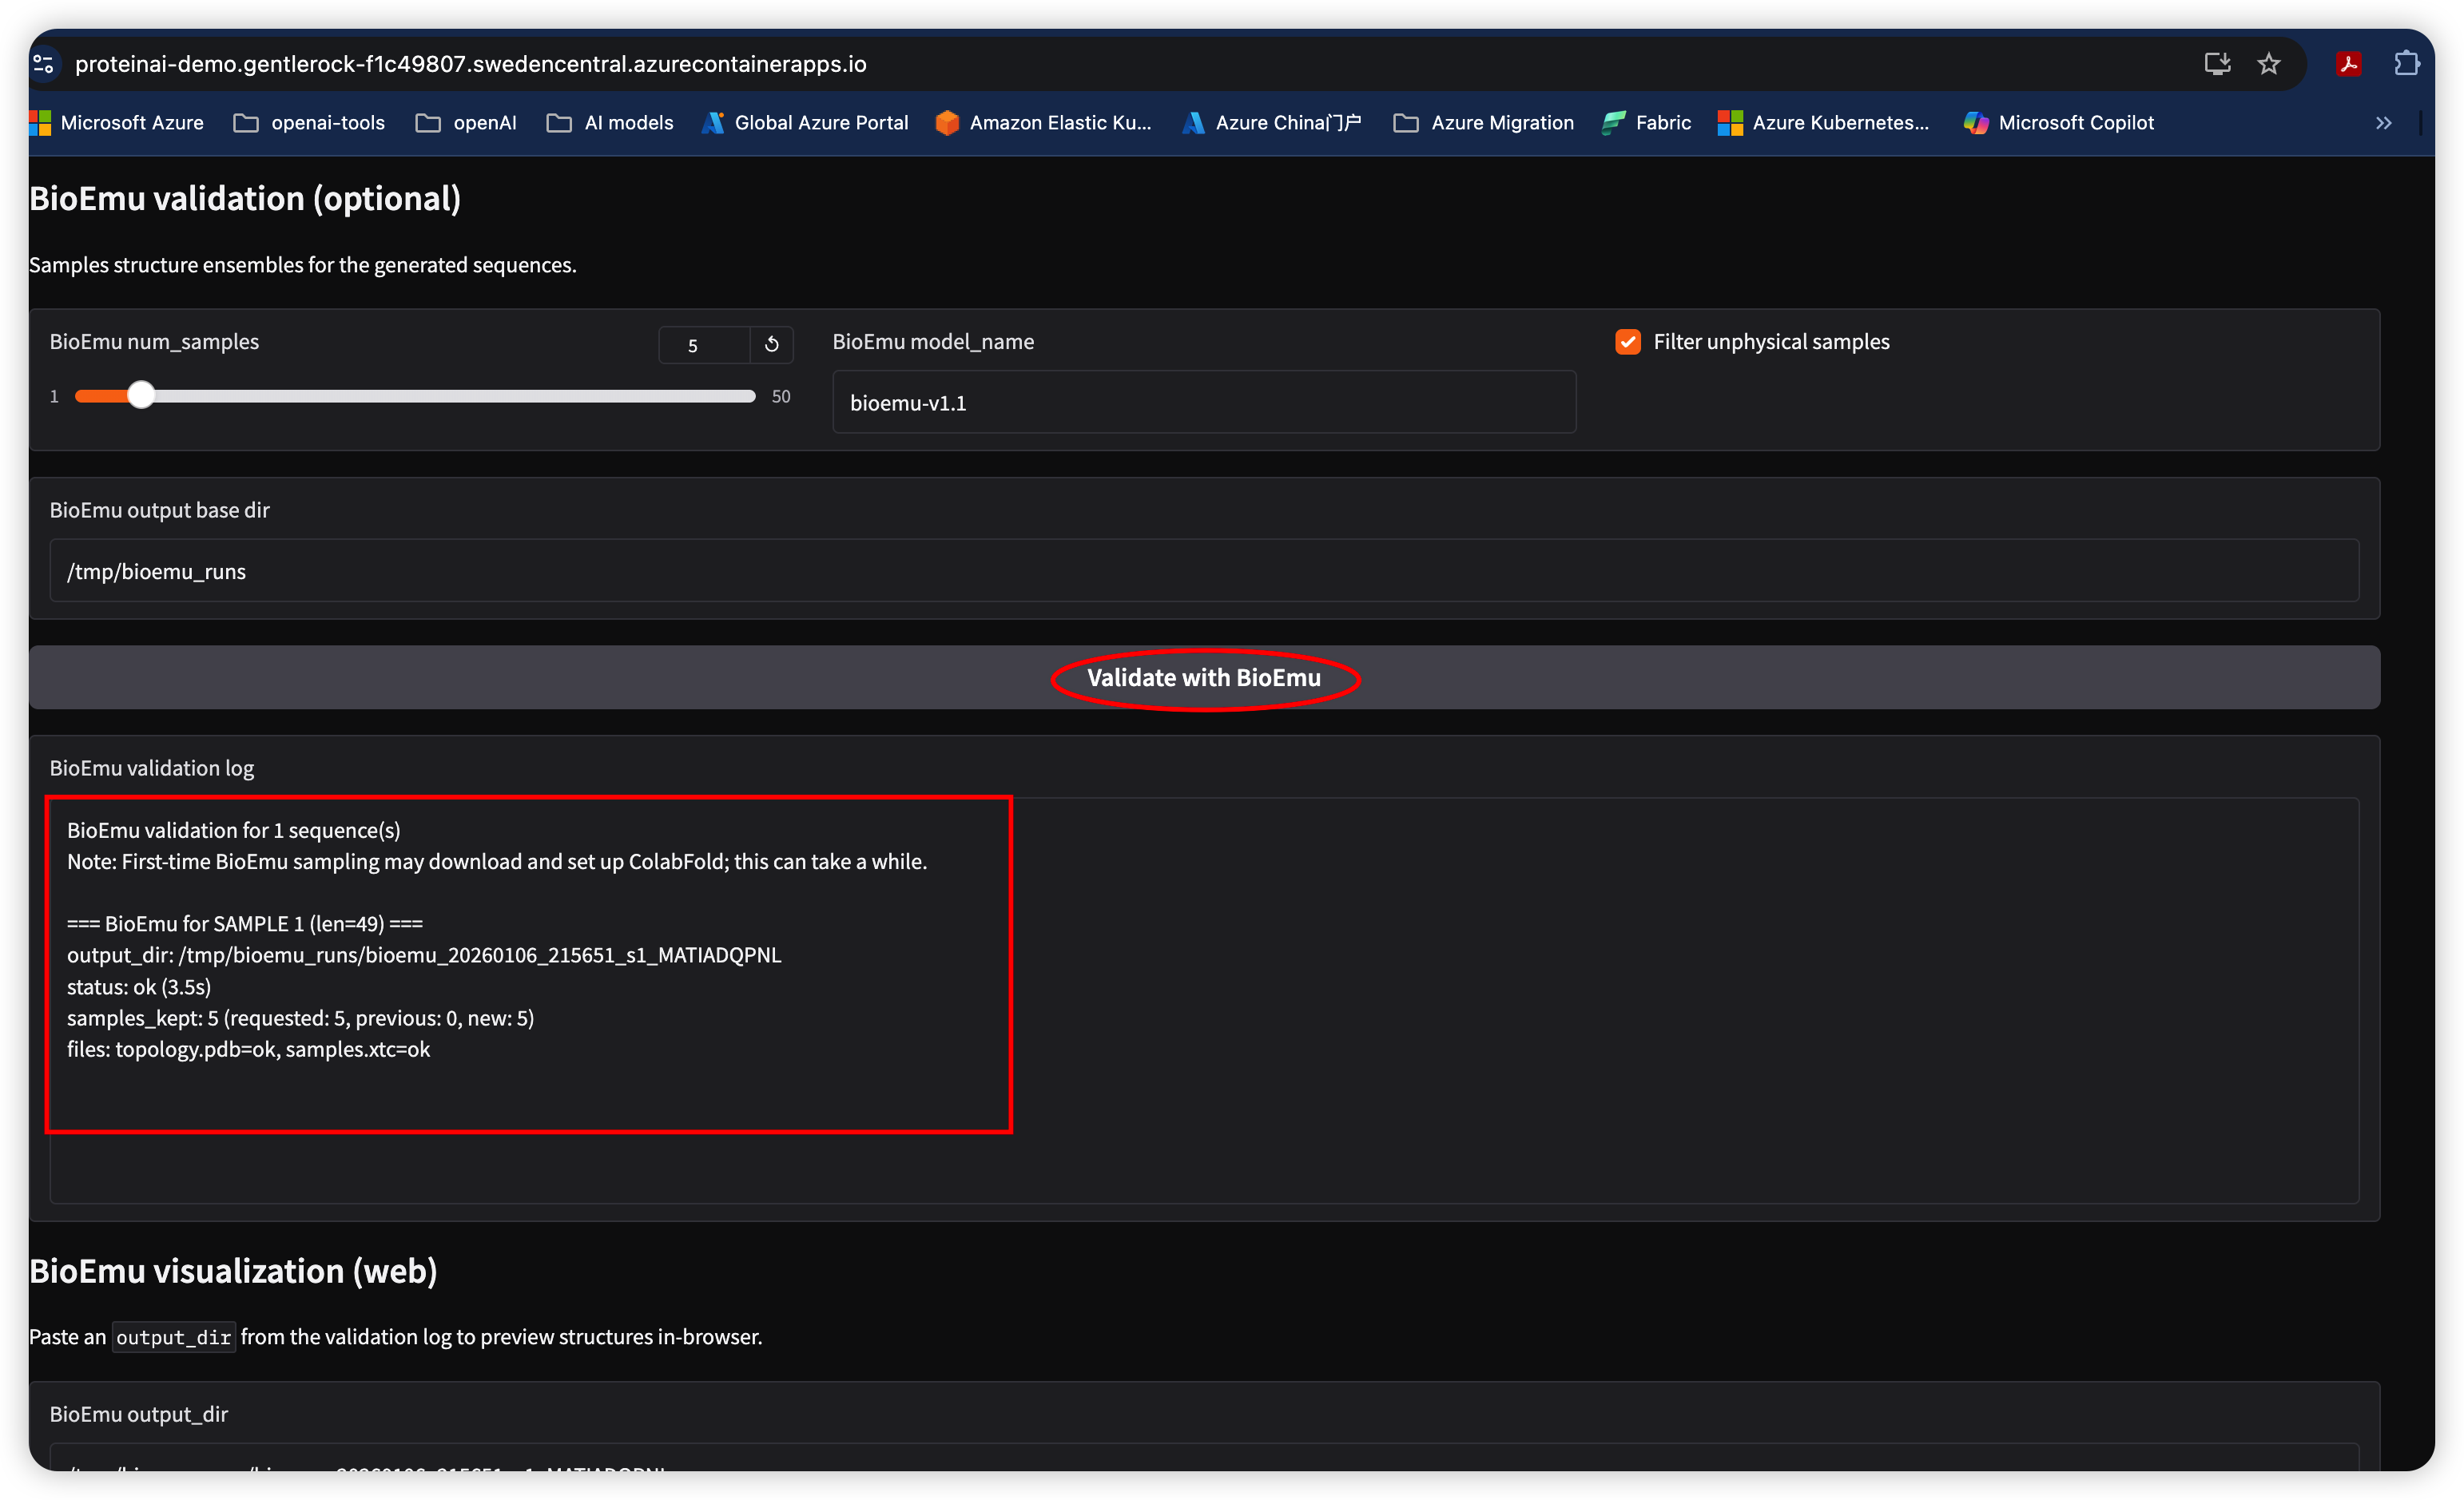This screenshot has height=1500, width=2464.
Task: Open the Microsoft Copilot bookmark
Action: pos(2058,122)
